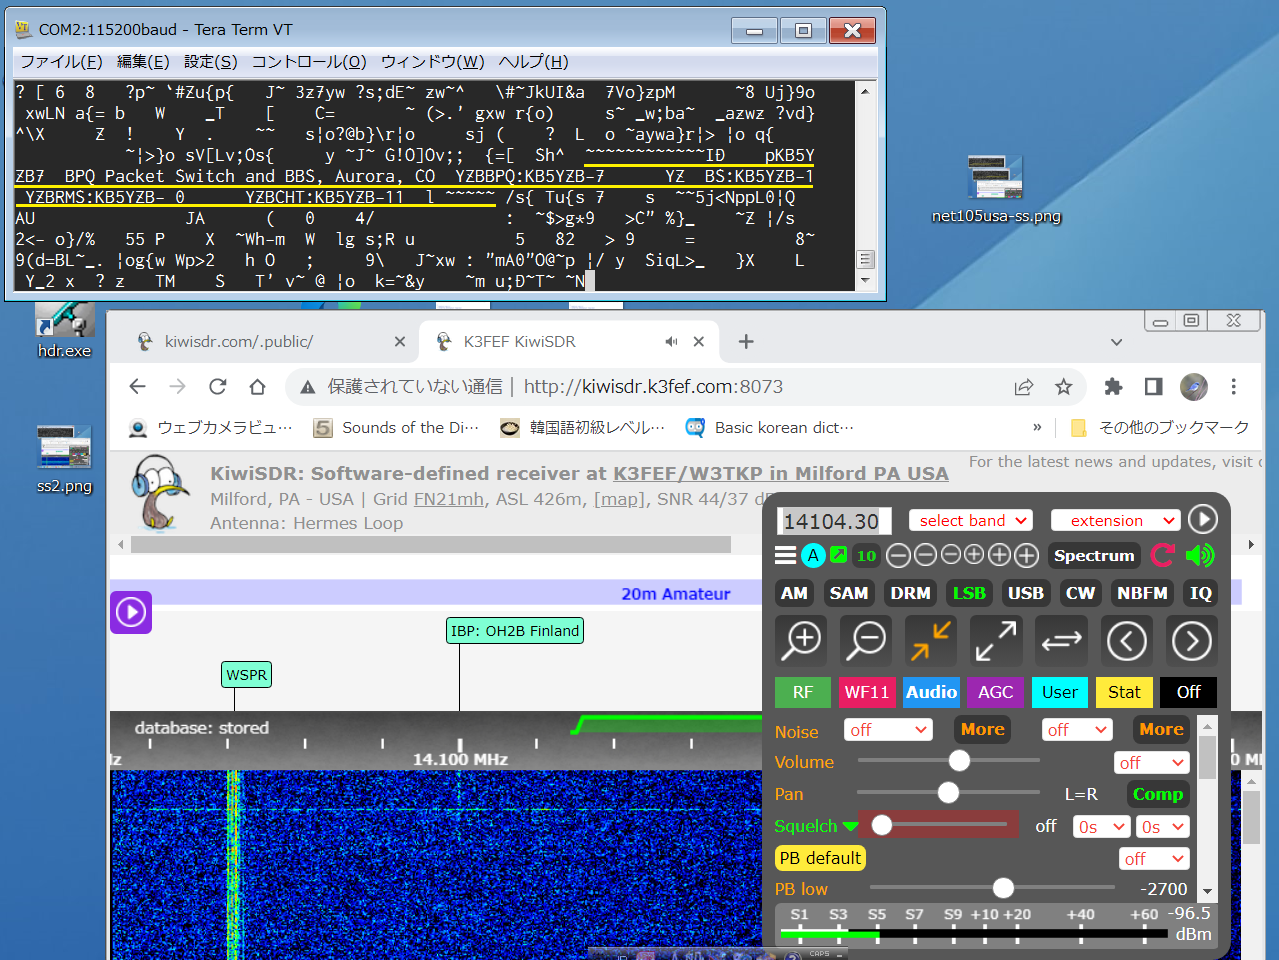Click the page-left circled arrow icon
The image size is (1279, 960).
(x=1126, y=640)
